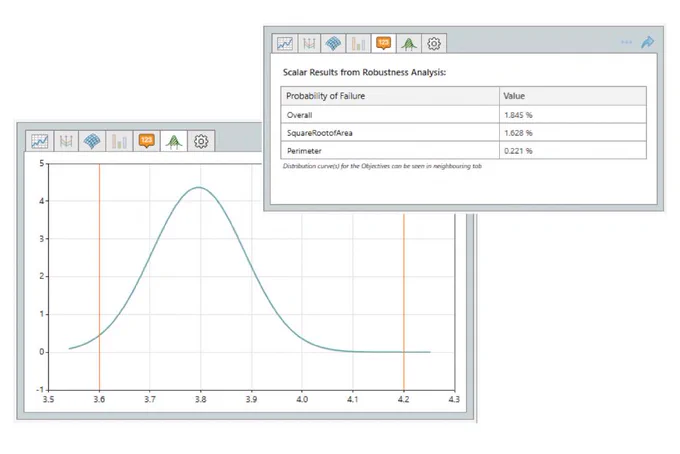This screenshot has width=680, height=454.
Task: Click the peak of the distribution curve
Action: coord(199,187)
